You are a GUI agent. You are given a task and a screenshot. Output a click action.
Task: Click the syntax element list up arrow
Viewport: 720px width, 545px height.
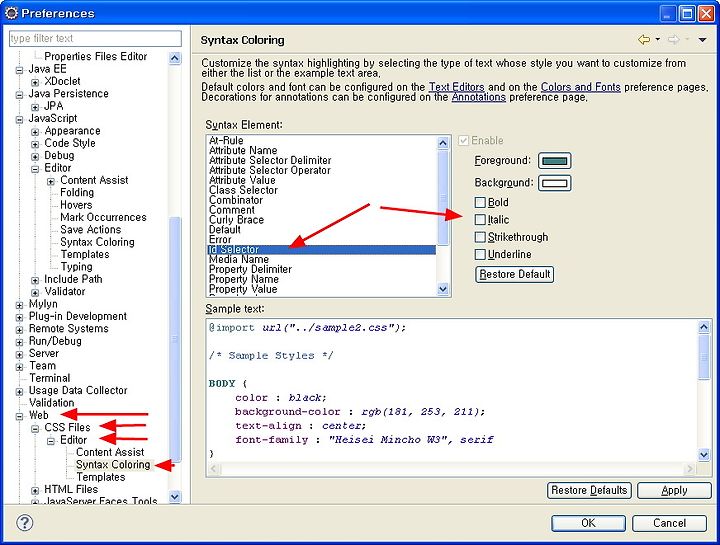[443, 143]
